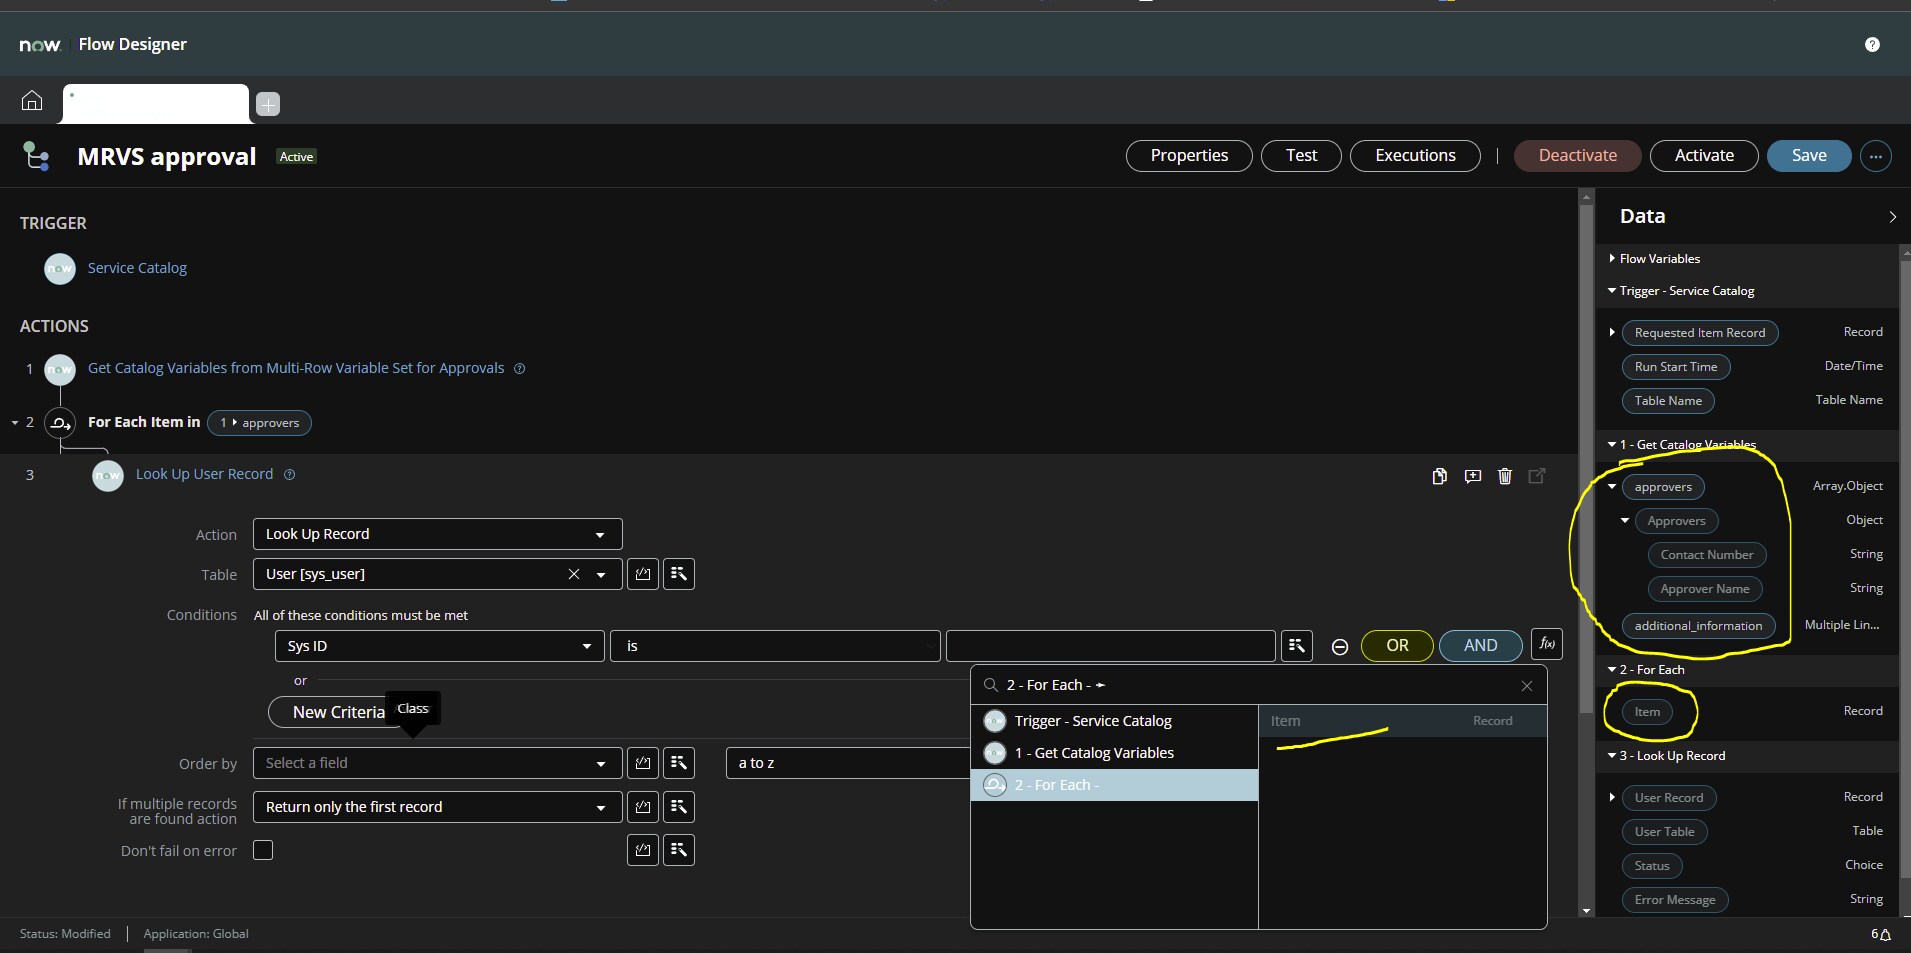This screenshot has width=1911, height=953.
Task: Click the Flow Designer home icon
Action: click(x=32, y=101)
